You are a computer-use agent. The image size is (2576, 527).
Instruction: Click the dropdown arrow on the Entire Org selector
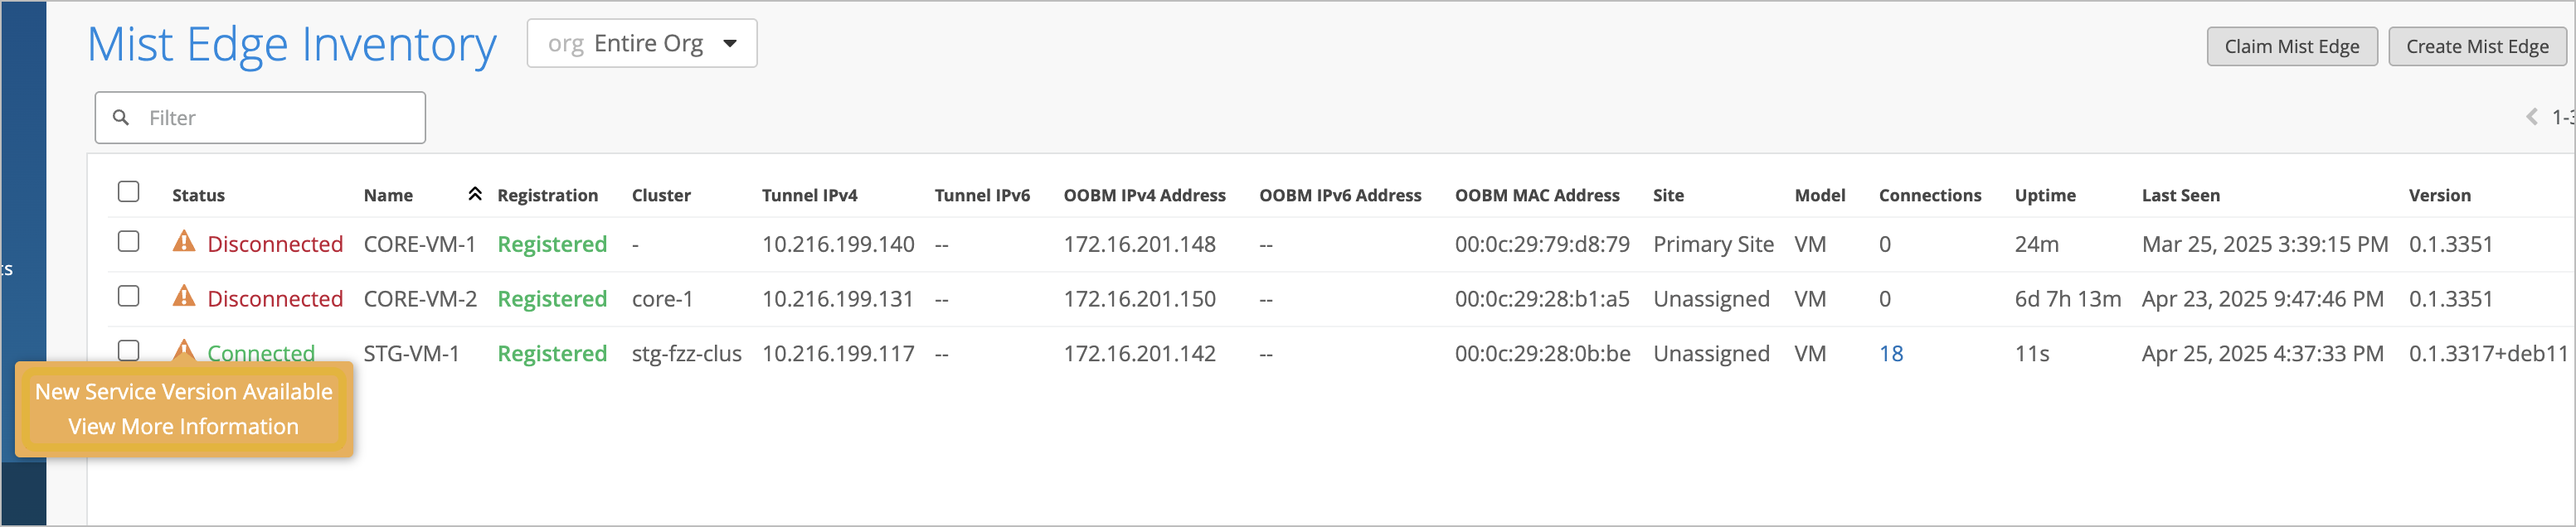(x=730, y=43)
